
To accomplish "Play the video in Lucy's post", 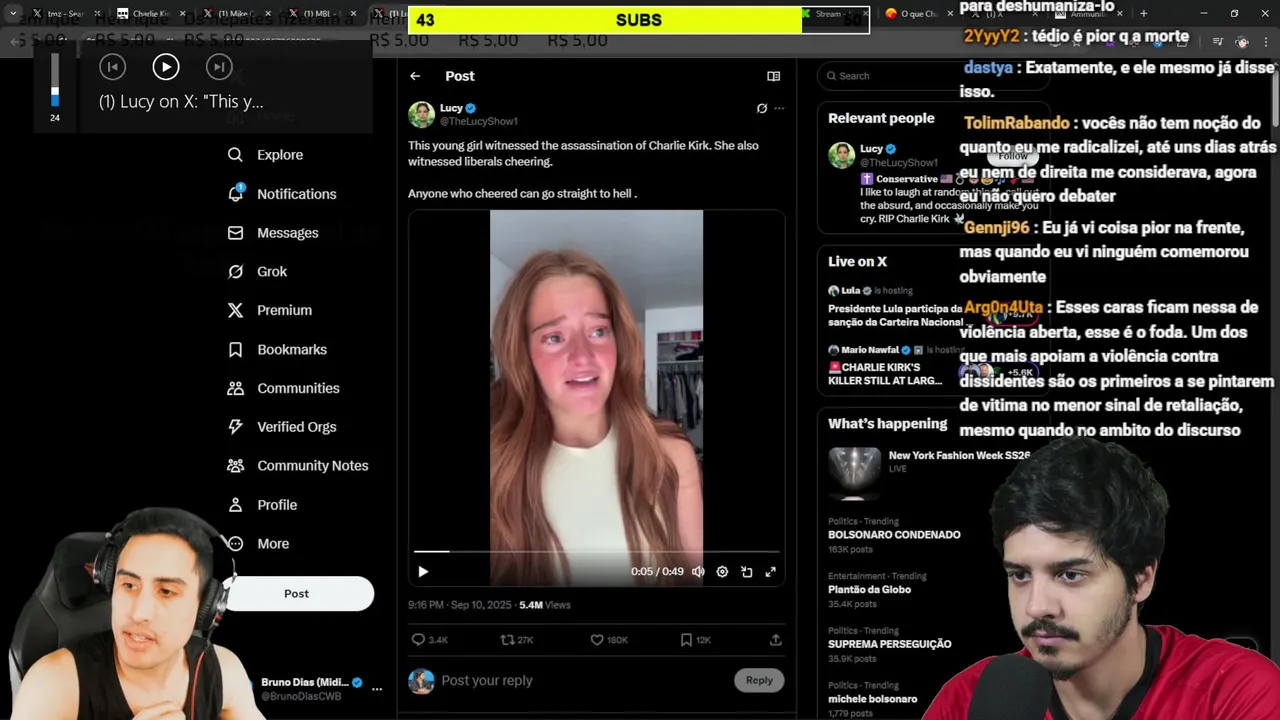I will click(423, 572).
